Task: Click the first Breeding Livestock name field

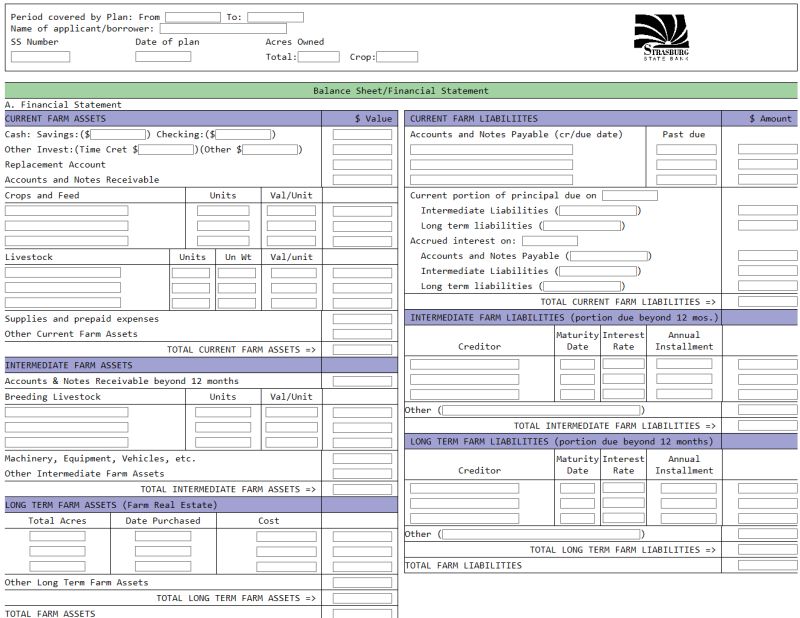Action: point(66,412)
